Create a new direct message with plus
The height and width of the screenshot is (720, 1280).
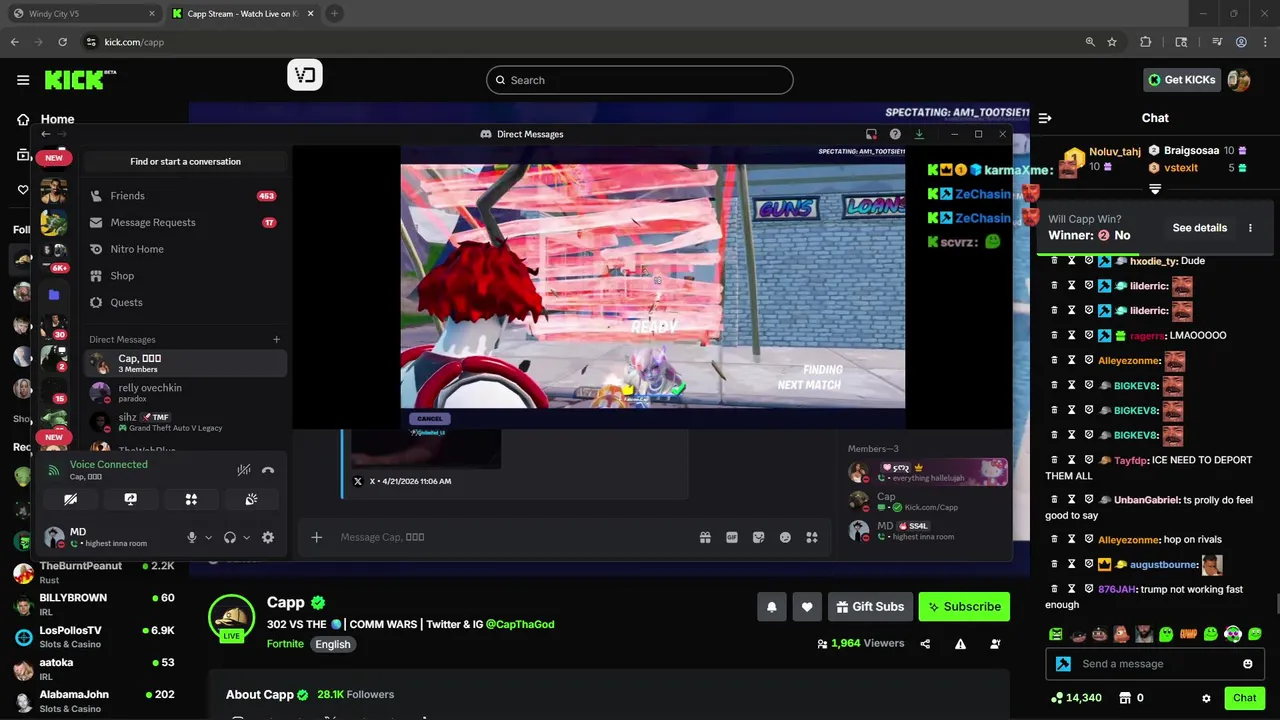[x=277, y=339]
